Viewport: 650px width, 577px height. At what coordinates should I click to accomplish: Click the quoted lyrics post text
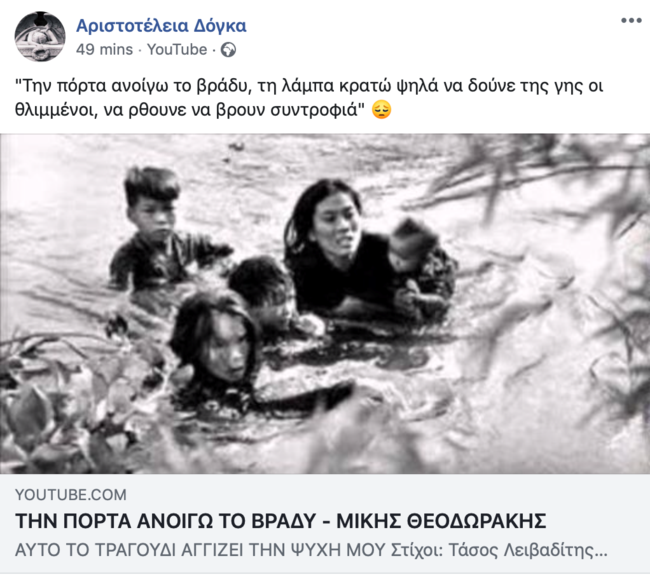point(309,98)
